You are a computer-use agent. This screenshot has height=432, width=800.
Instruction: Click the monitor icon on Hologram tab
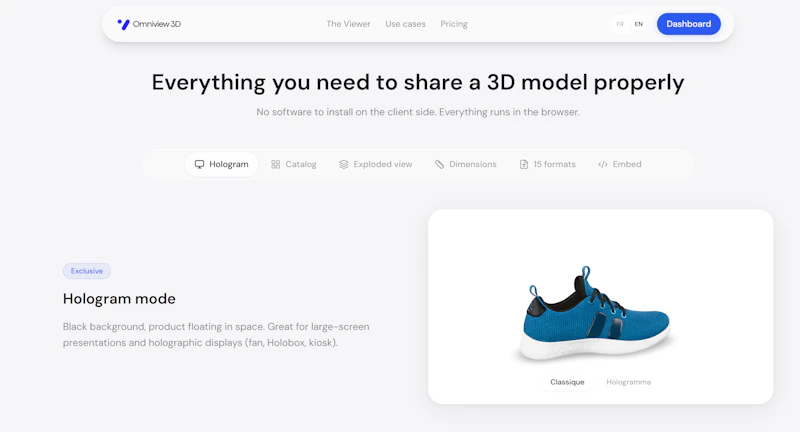coord(199,164)
